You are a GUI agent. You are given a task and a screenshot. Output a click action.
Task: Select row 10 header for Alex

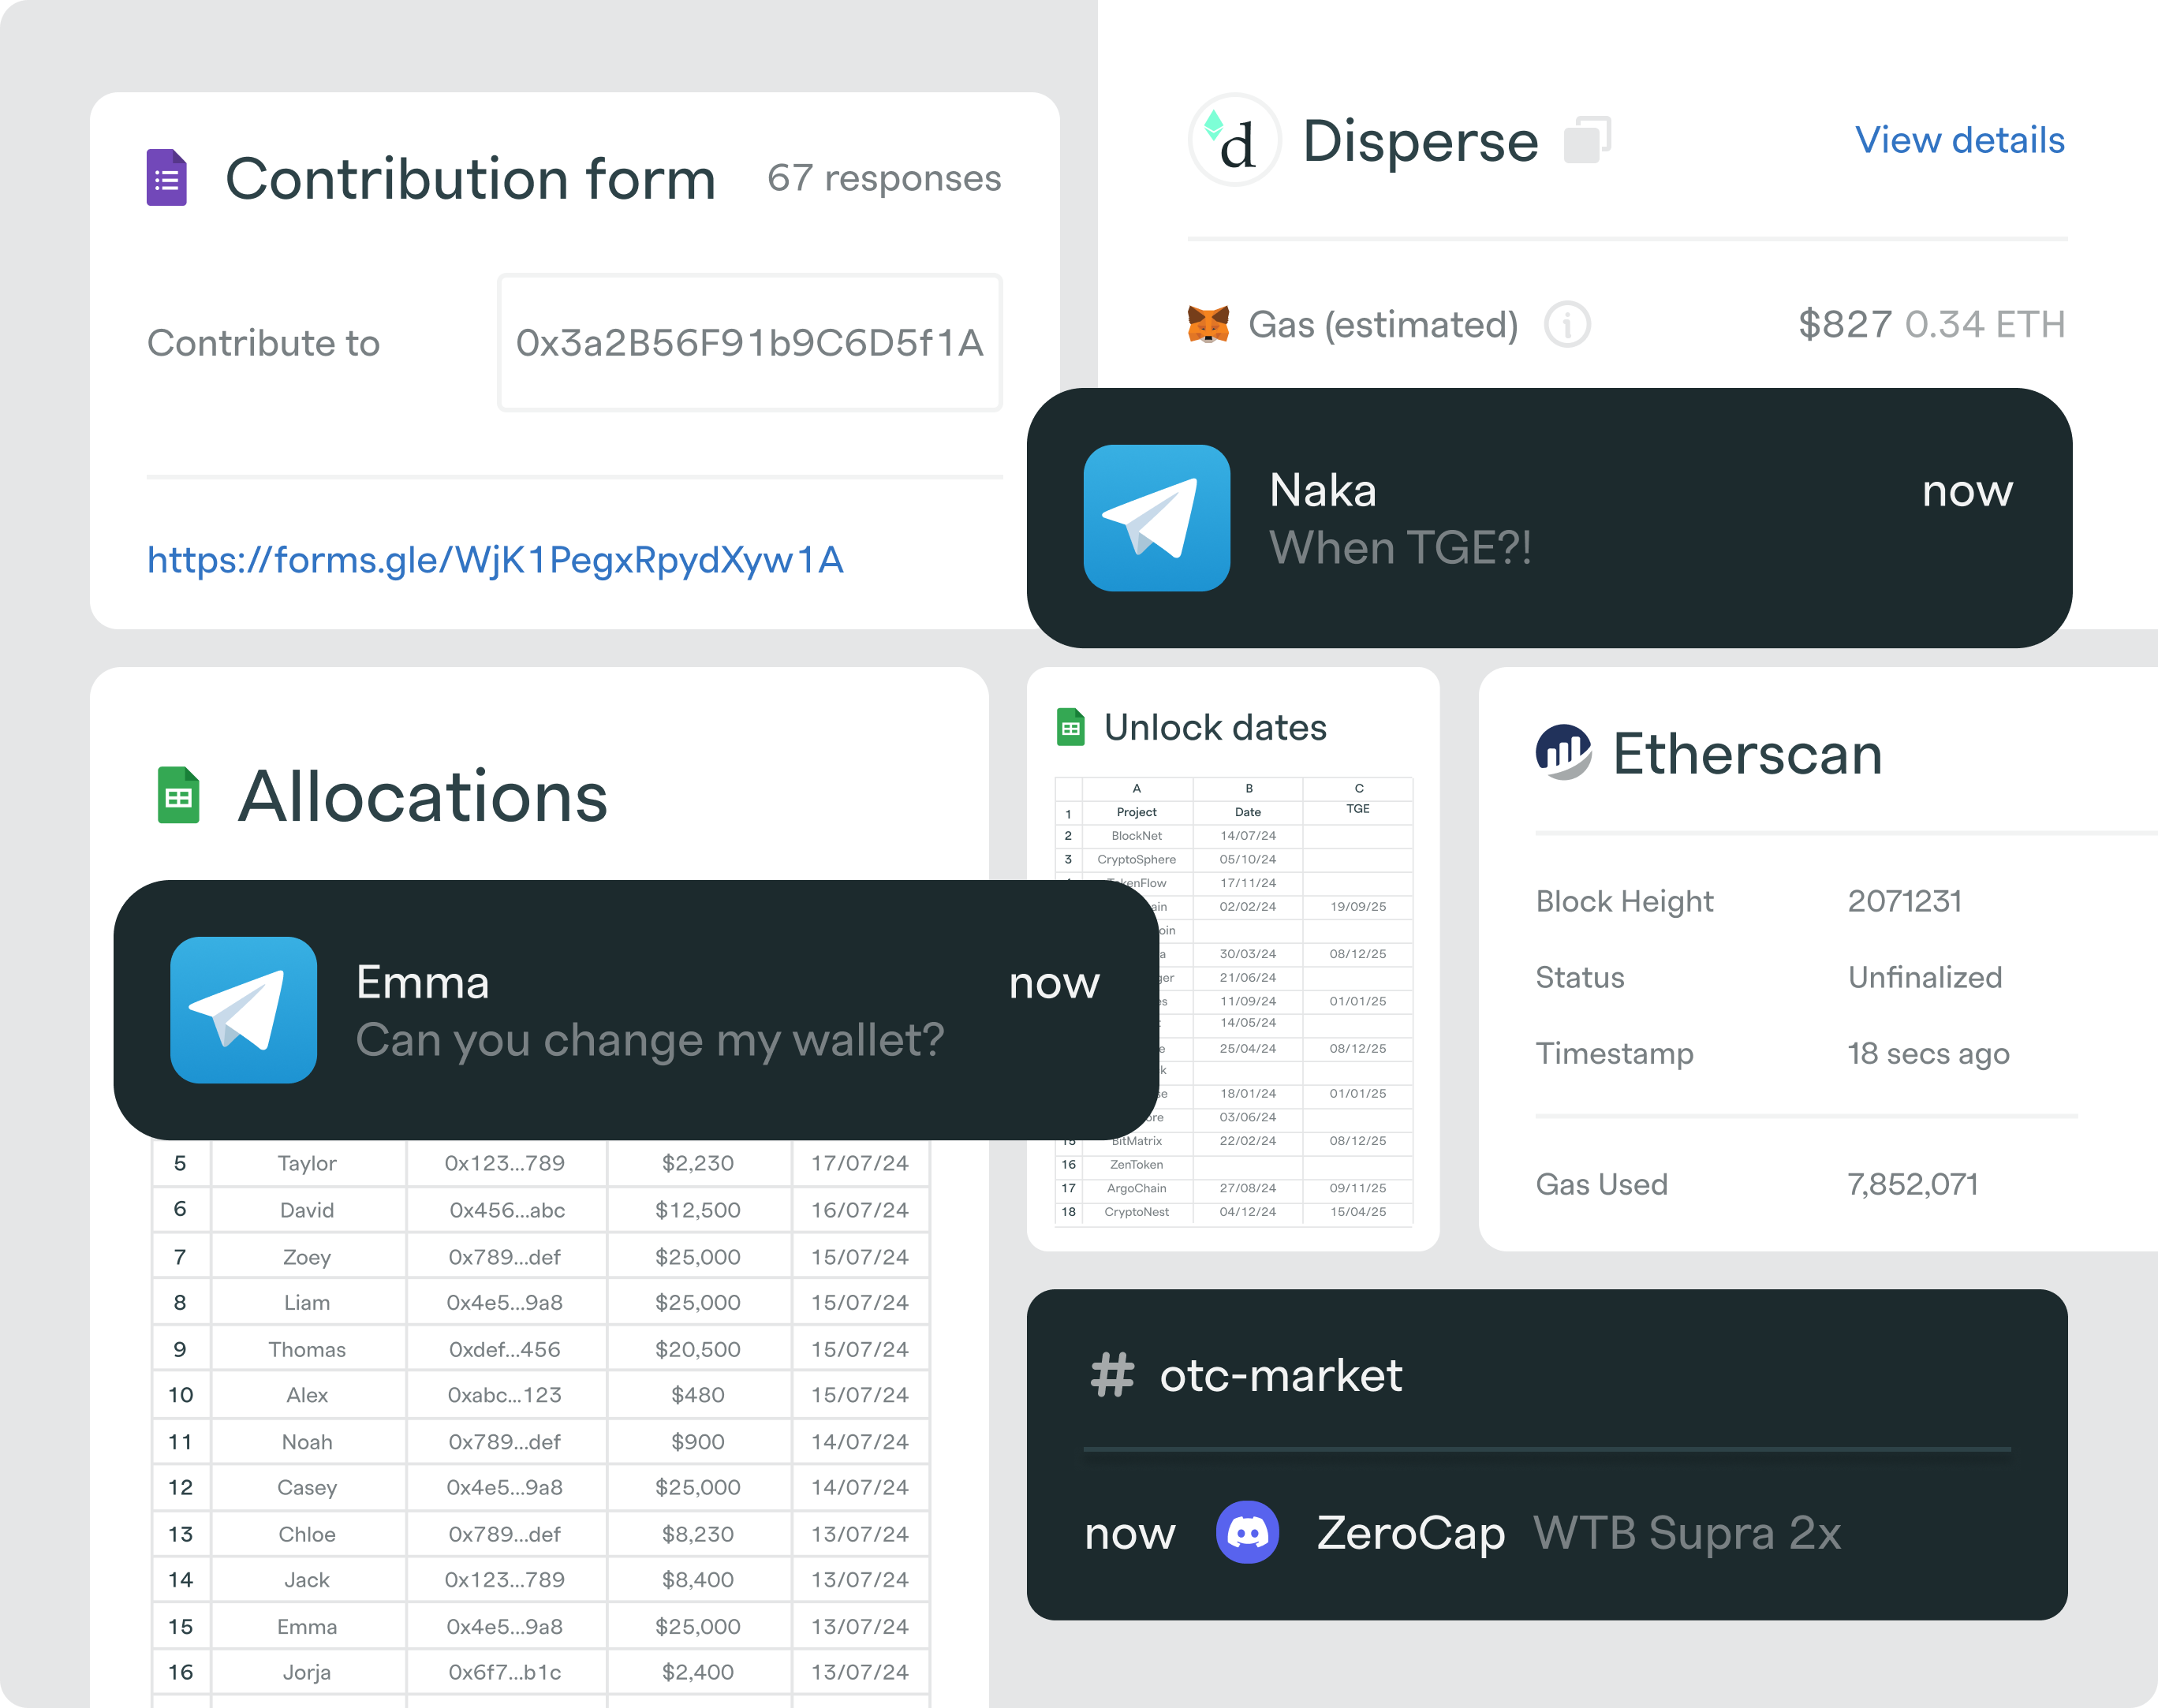click(x=180, y=1395)
